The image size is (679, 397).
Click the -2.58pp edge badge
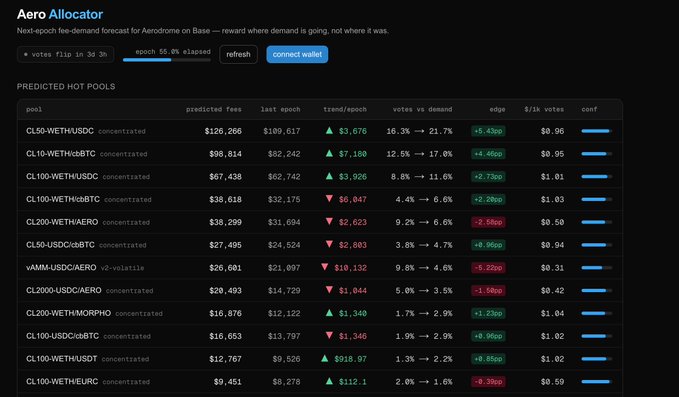coord(488,222)
